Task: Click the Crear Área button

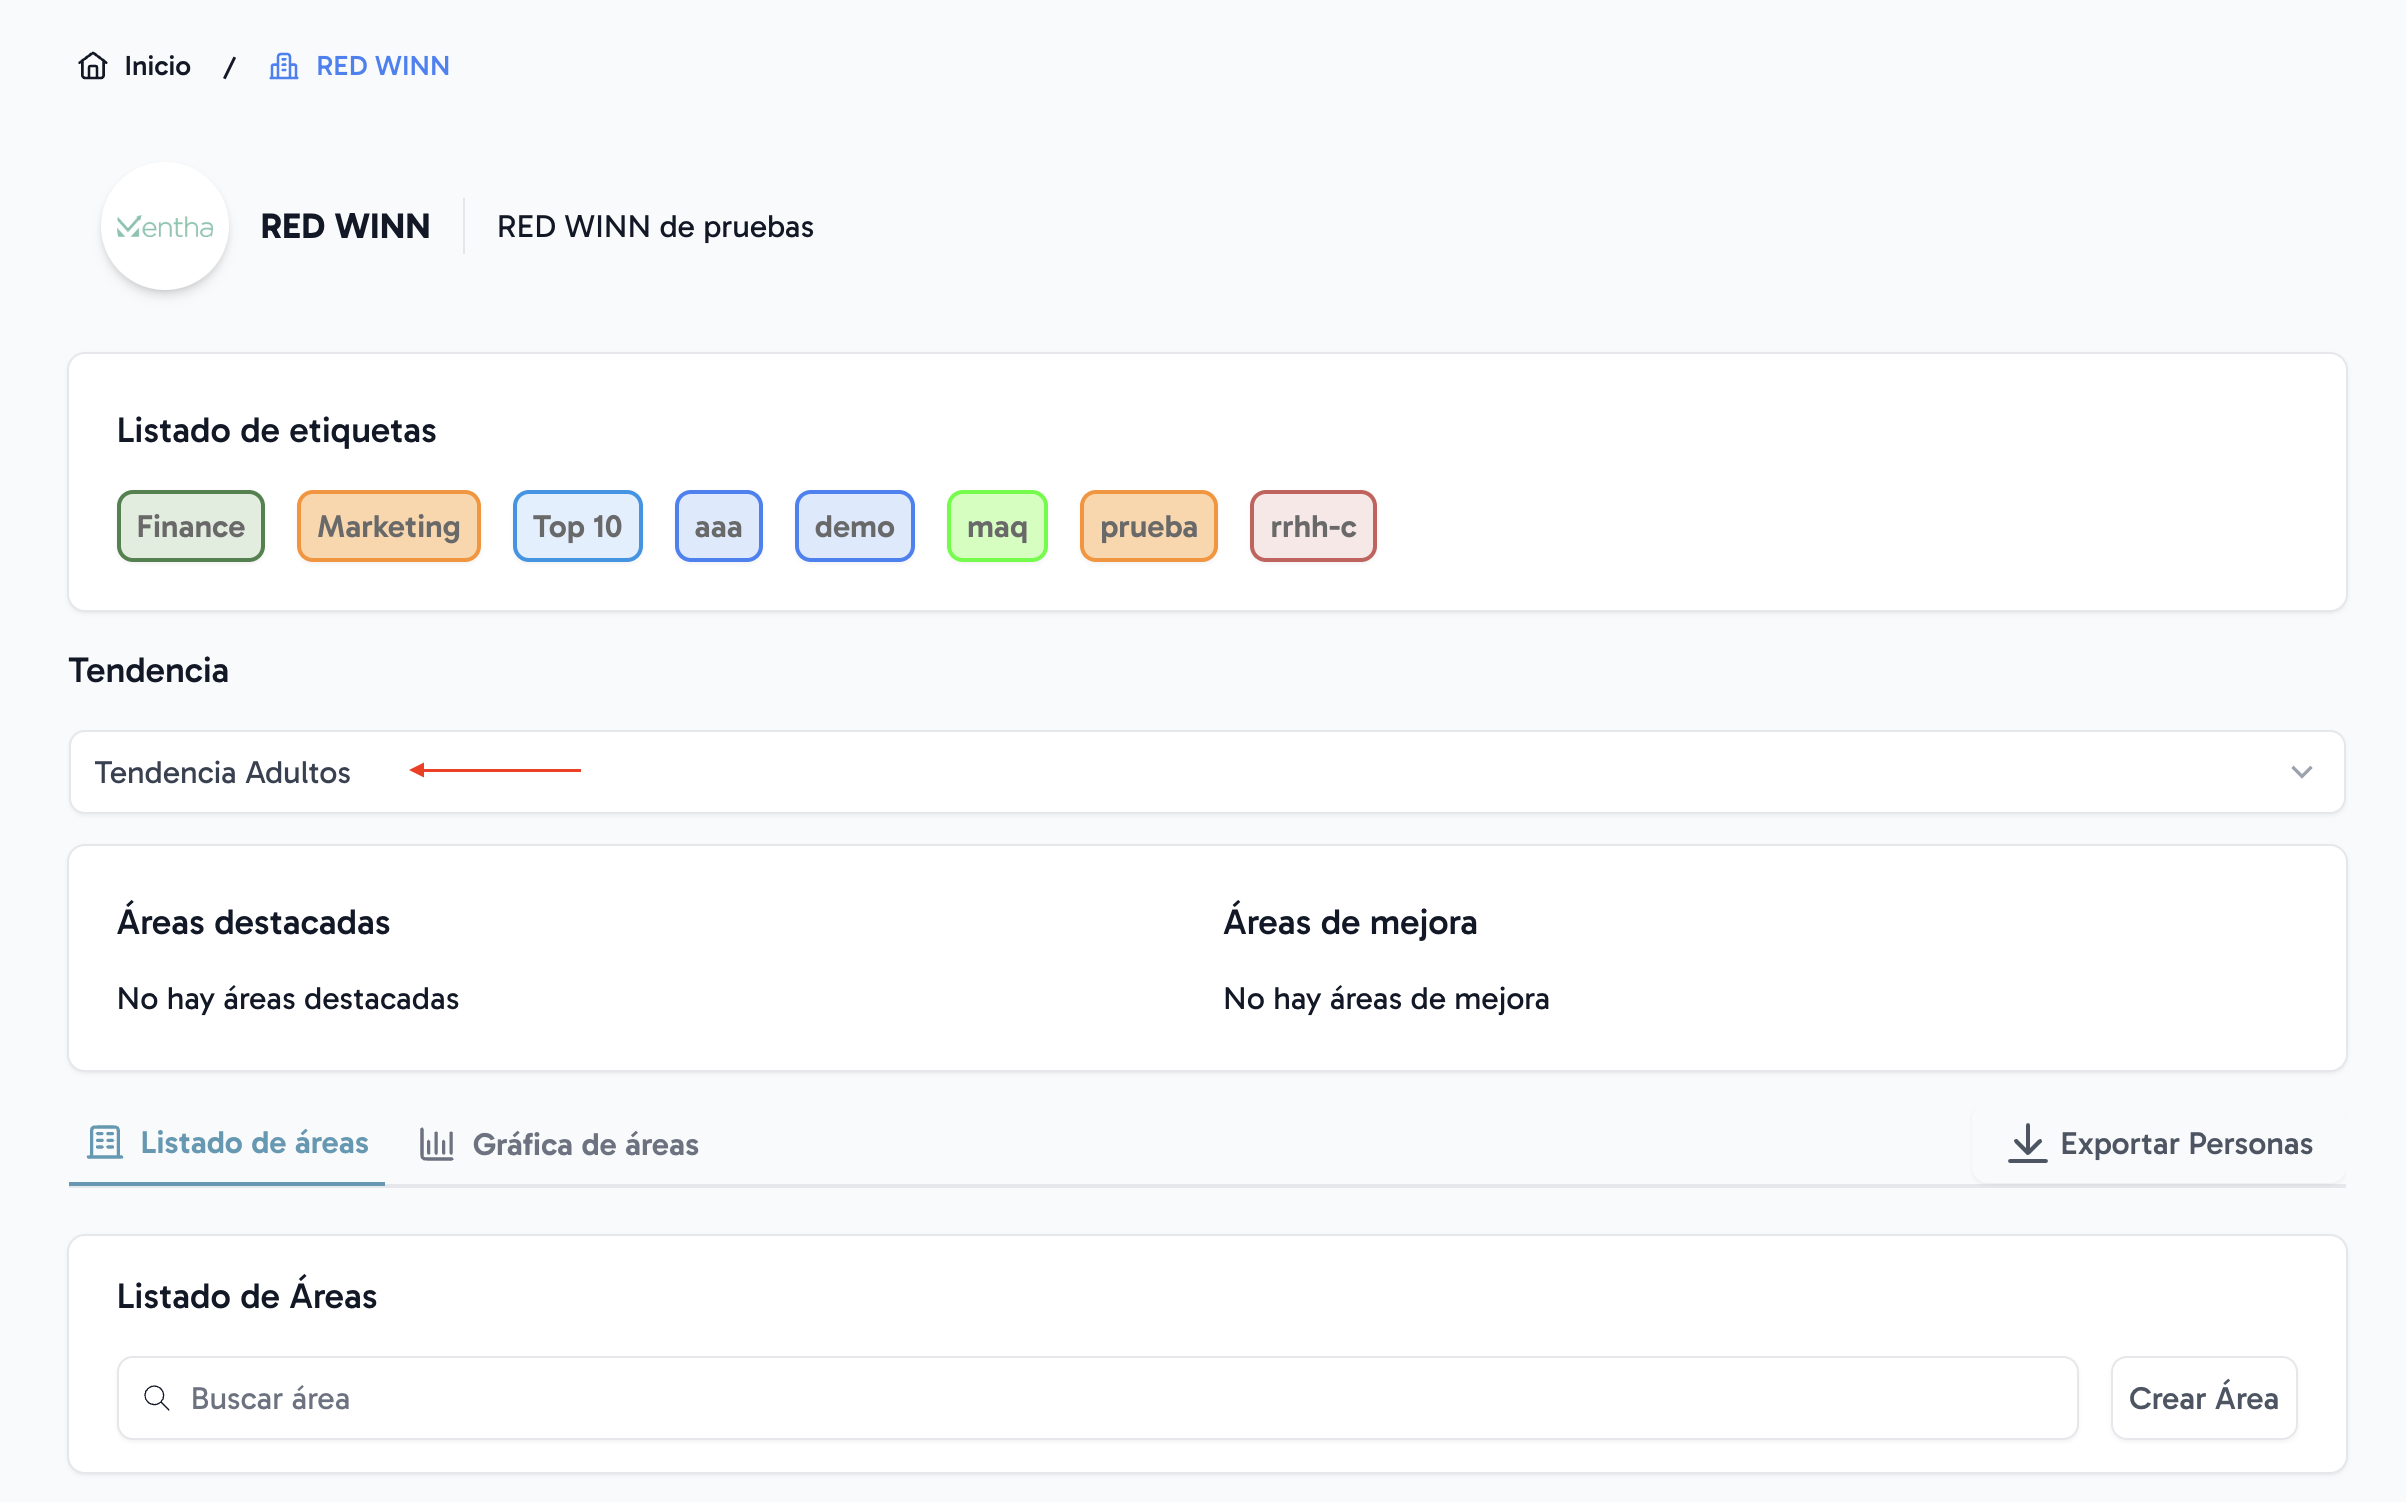Action: click(x=2204, y=1398)
